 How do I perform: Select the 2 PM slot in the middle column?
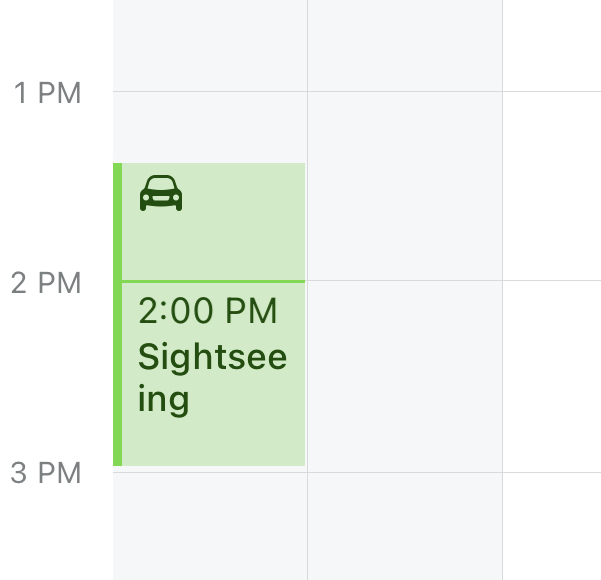point(405,376)
